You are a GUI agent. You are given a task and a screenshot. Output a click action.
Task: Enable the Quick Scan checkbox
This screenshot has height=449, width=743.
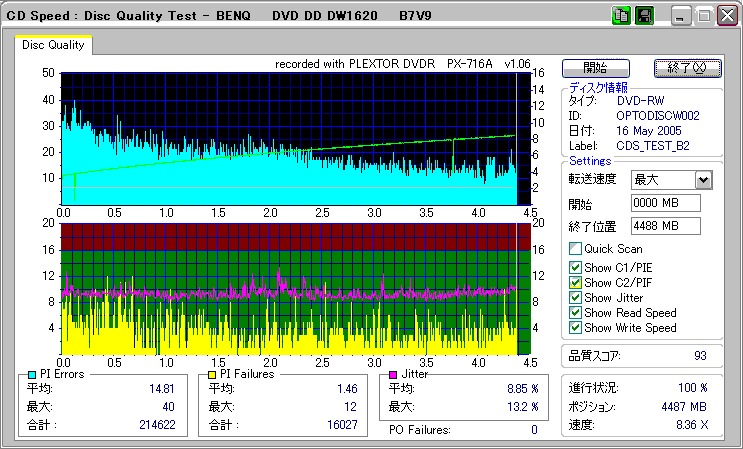(x=575, y=249)
